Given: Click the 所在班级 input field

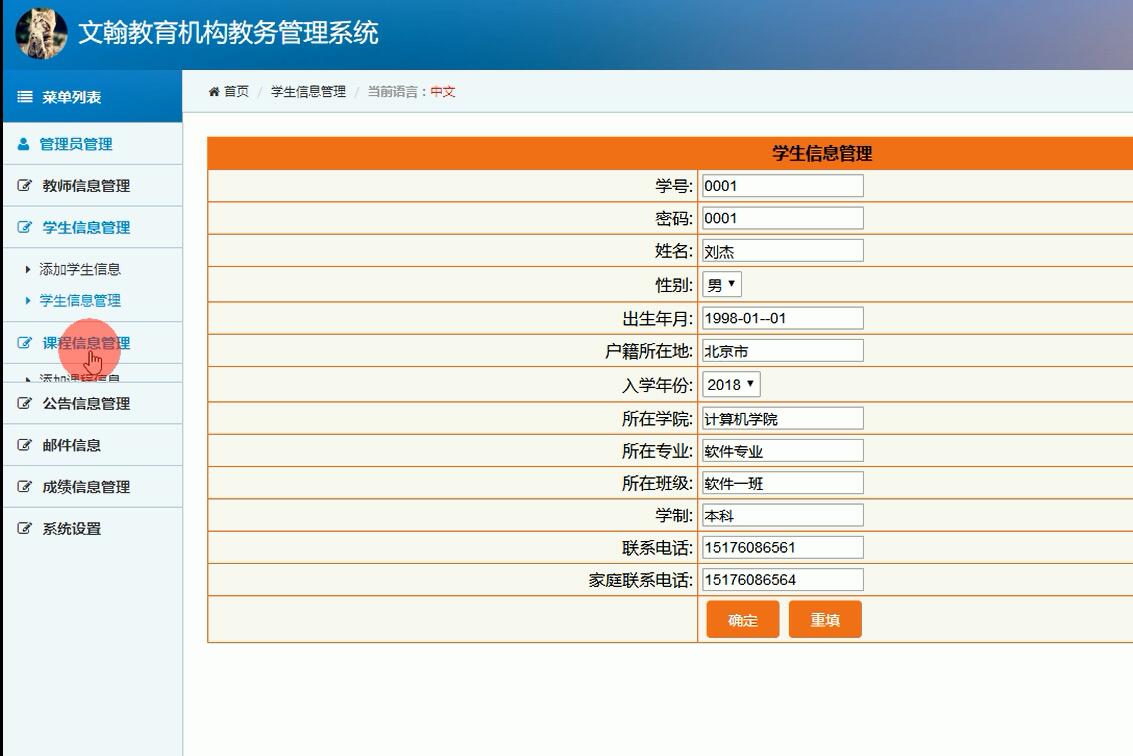Looking at the screenshot, I should pos(783,483).
